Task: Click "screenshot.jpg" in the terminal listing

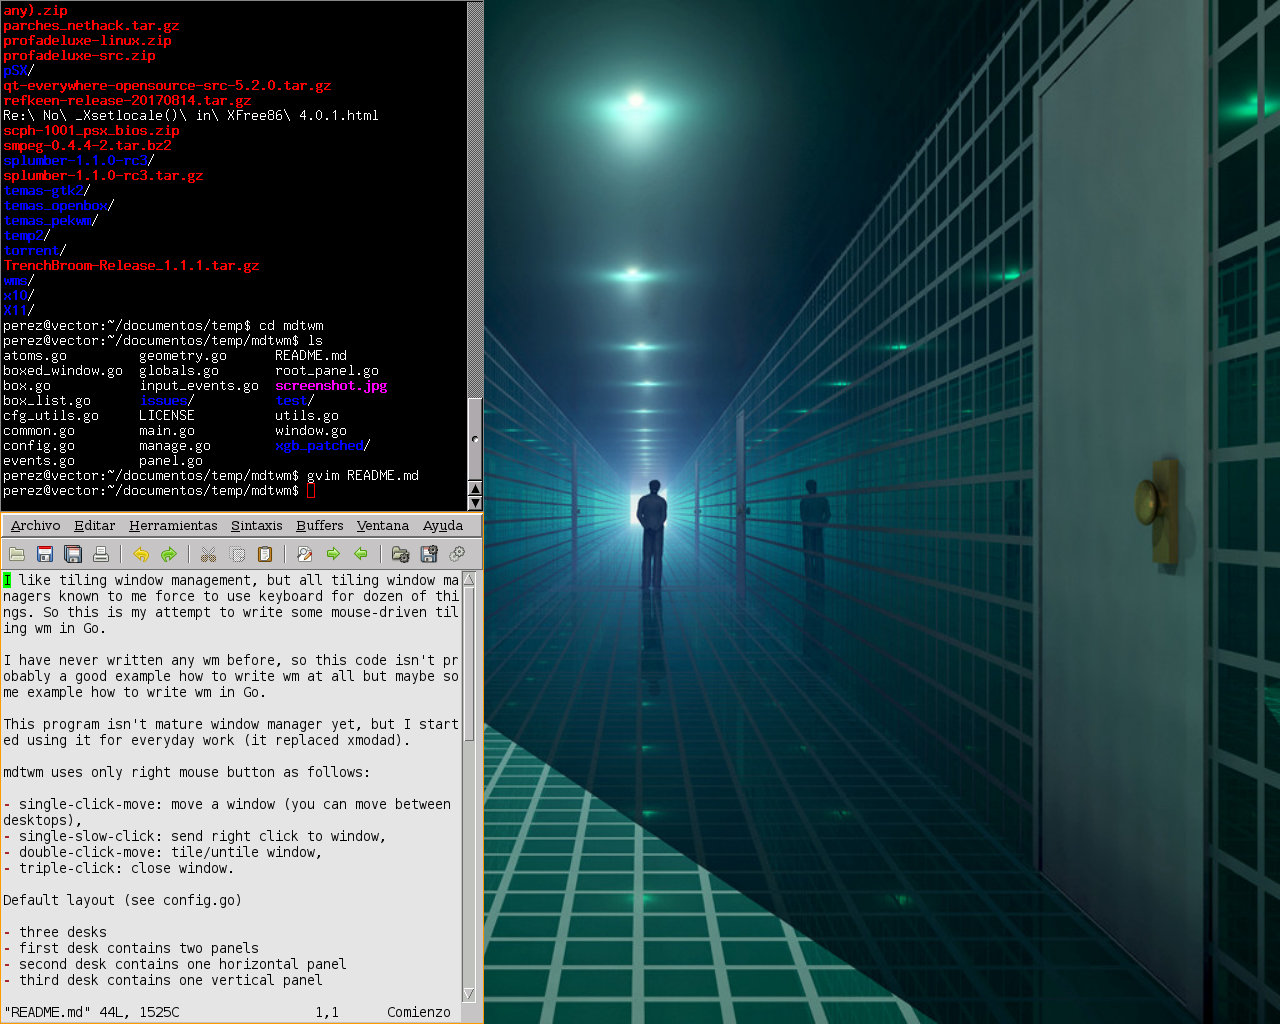Action: tap(331, 386)
